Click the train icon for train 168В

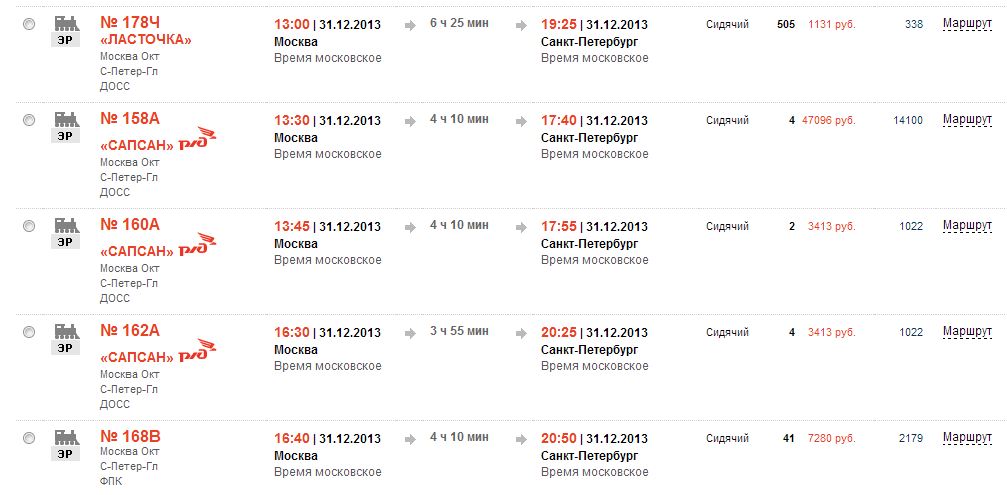coord(66,437)
